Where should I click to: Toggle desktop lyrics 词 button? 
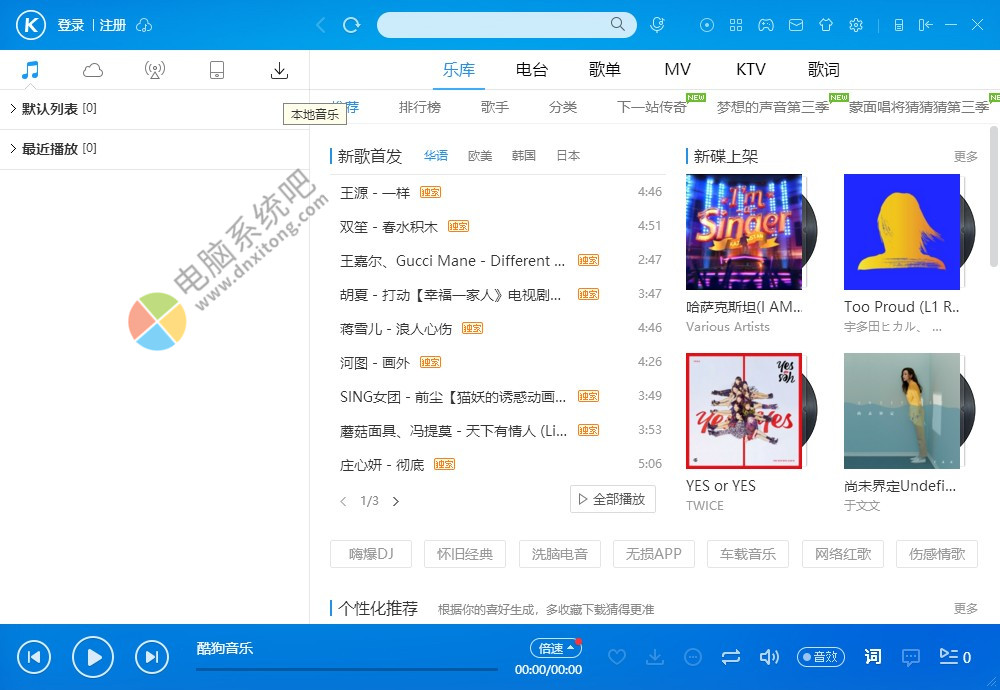(872, 656)
